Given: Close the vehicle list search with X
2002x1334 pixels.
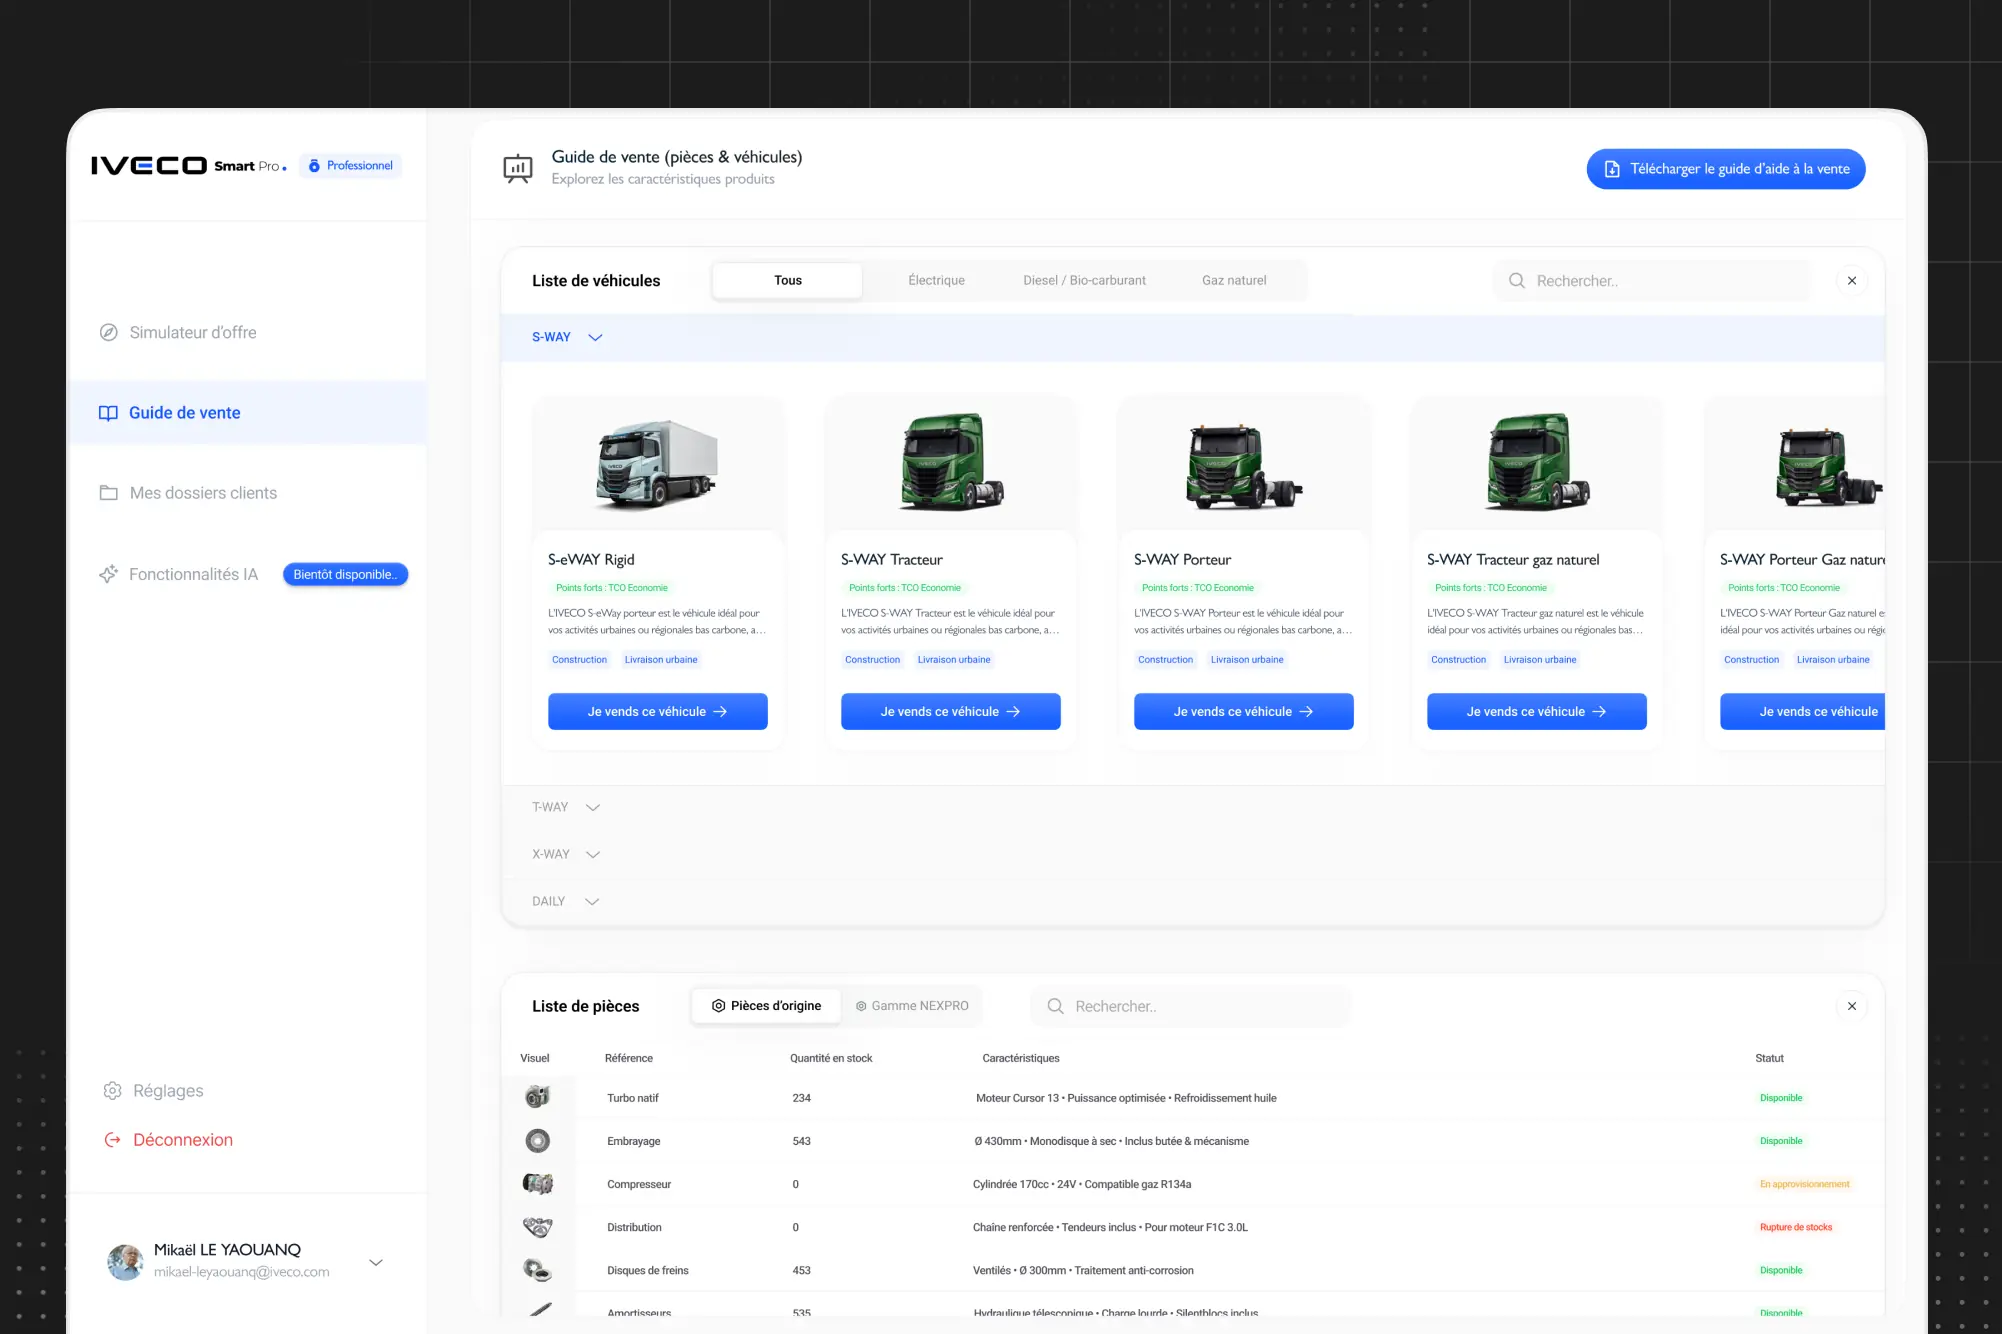Looking at the screenshot, I should (x=1851, y=281).
